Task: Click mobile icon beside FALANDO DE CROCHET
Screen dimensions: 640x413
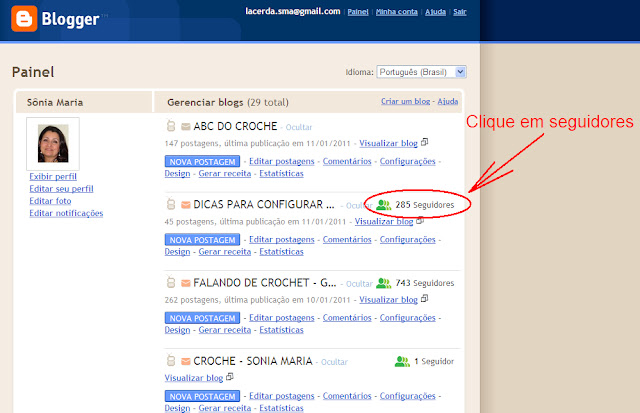Action: [171, 282]
